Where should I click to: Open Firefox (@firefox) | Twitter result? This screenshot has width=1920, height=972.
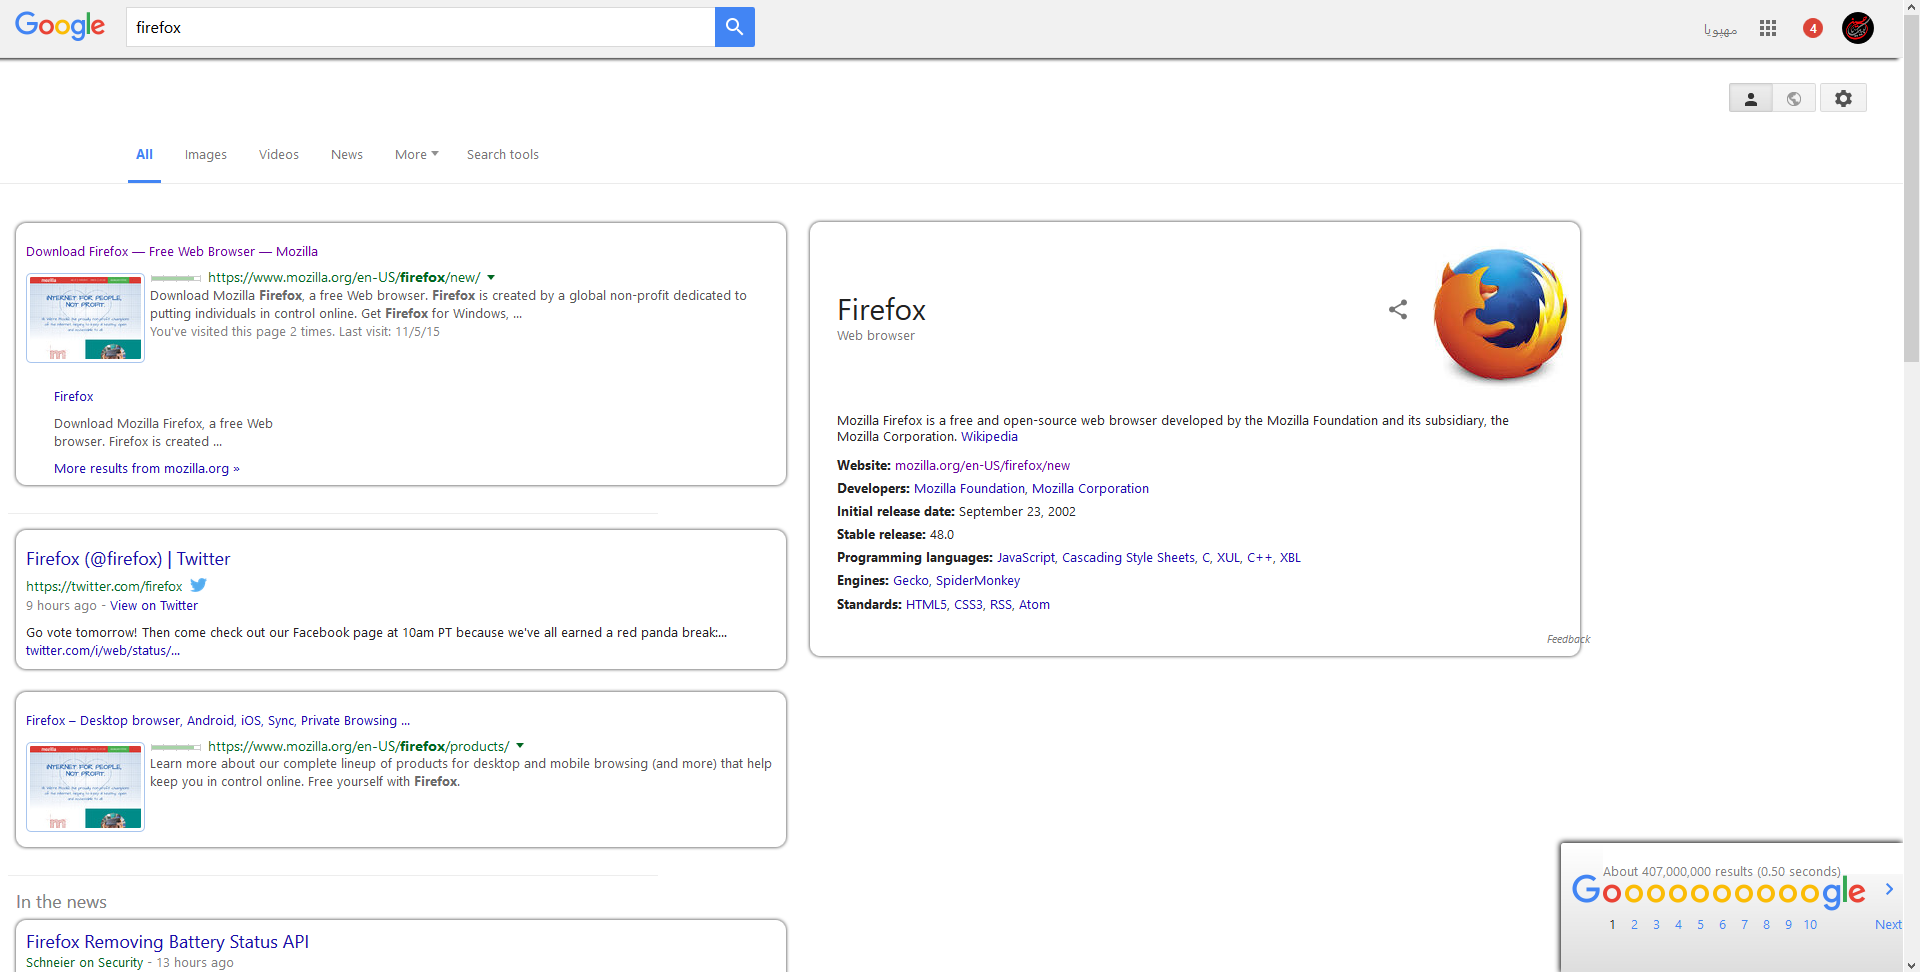[x=128, y=559]
